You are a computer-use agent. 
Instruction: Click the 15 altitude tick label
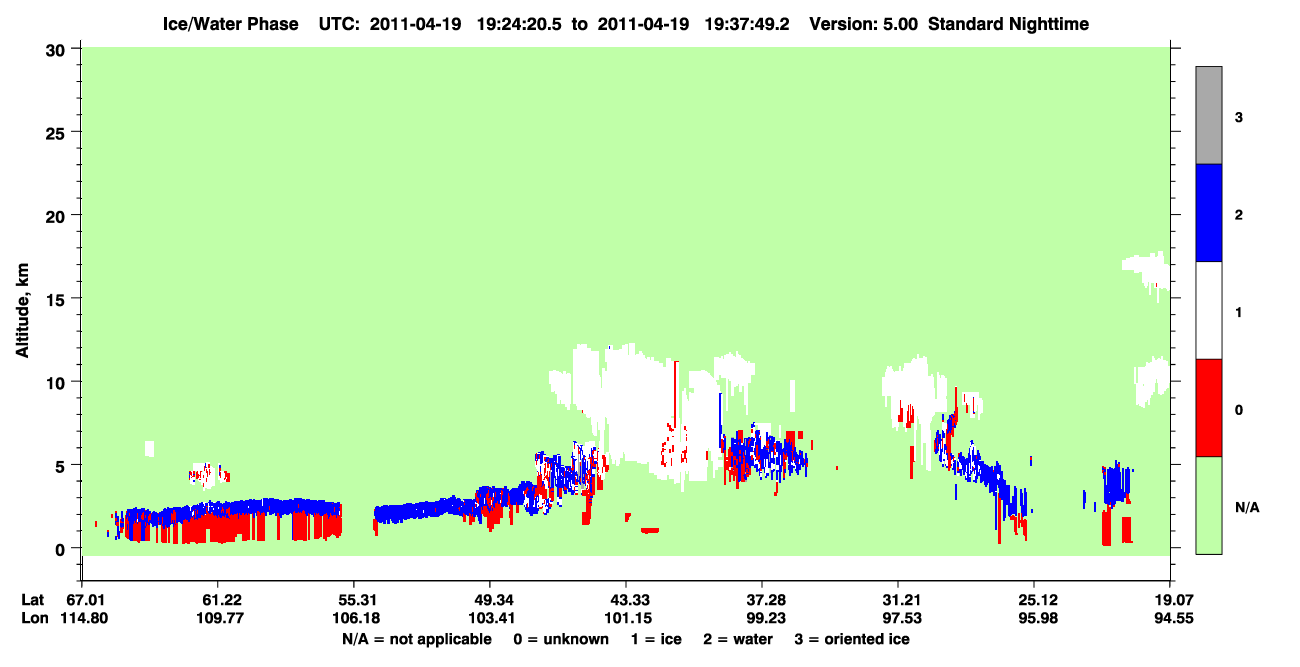[58, 298]
